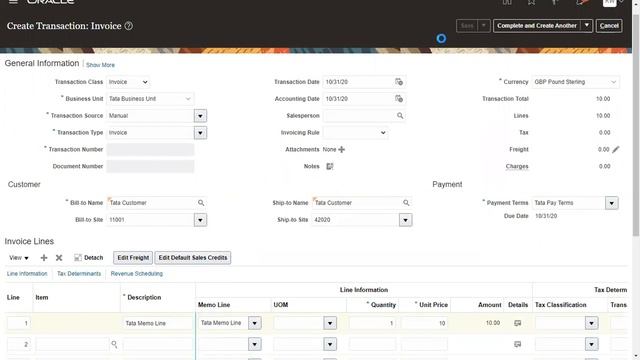The height and width of the screenshot is (360, 640).
Task: Open the Memo Line dropdown for line 2
Action: pos(255,344)
